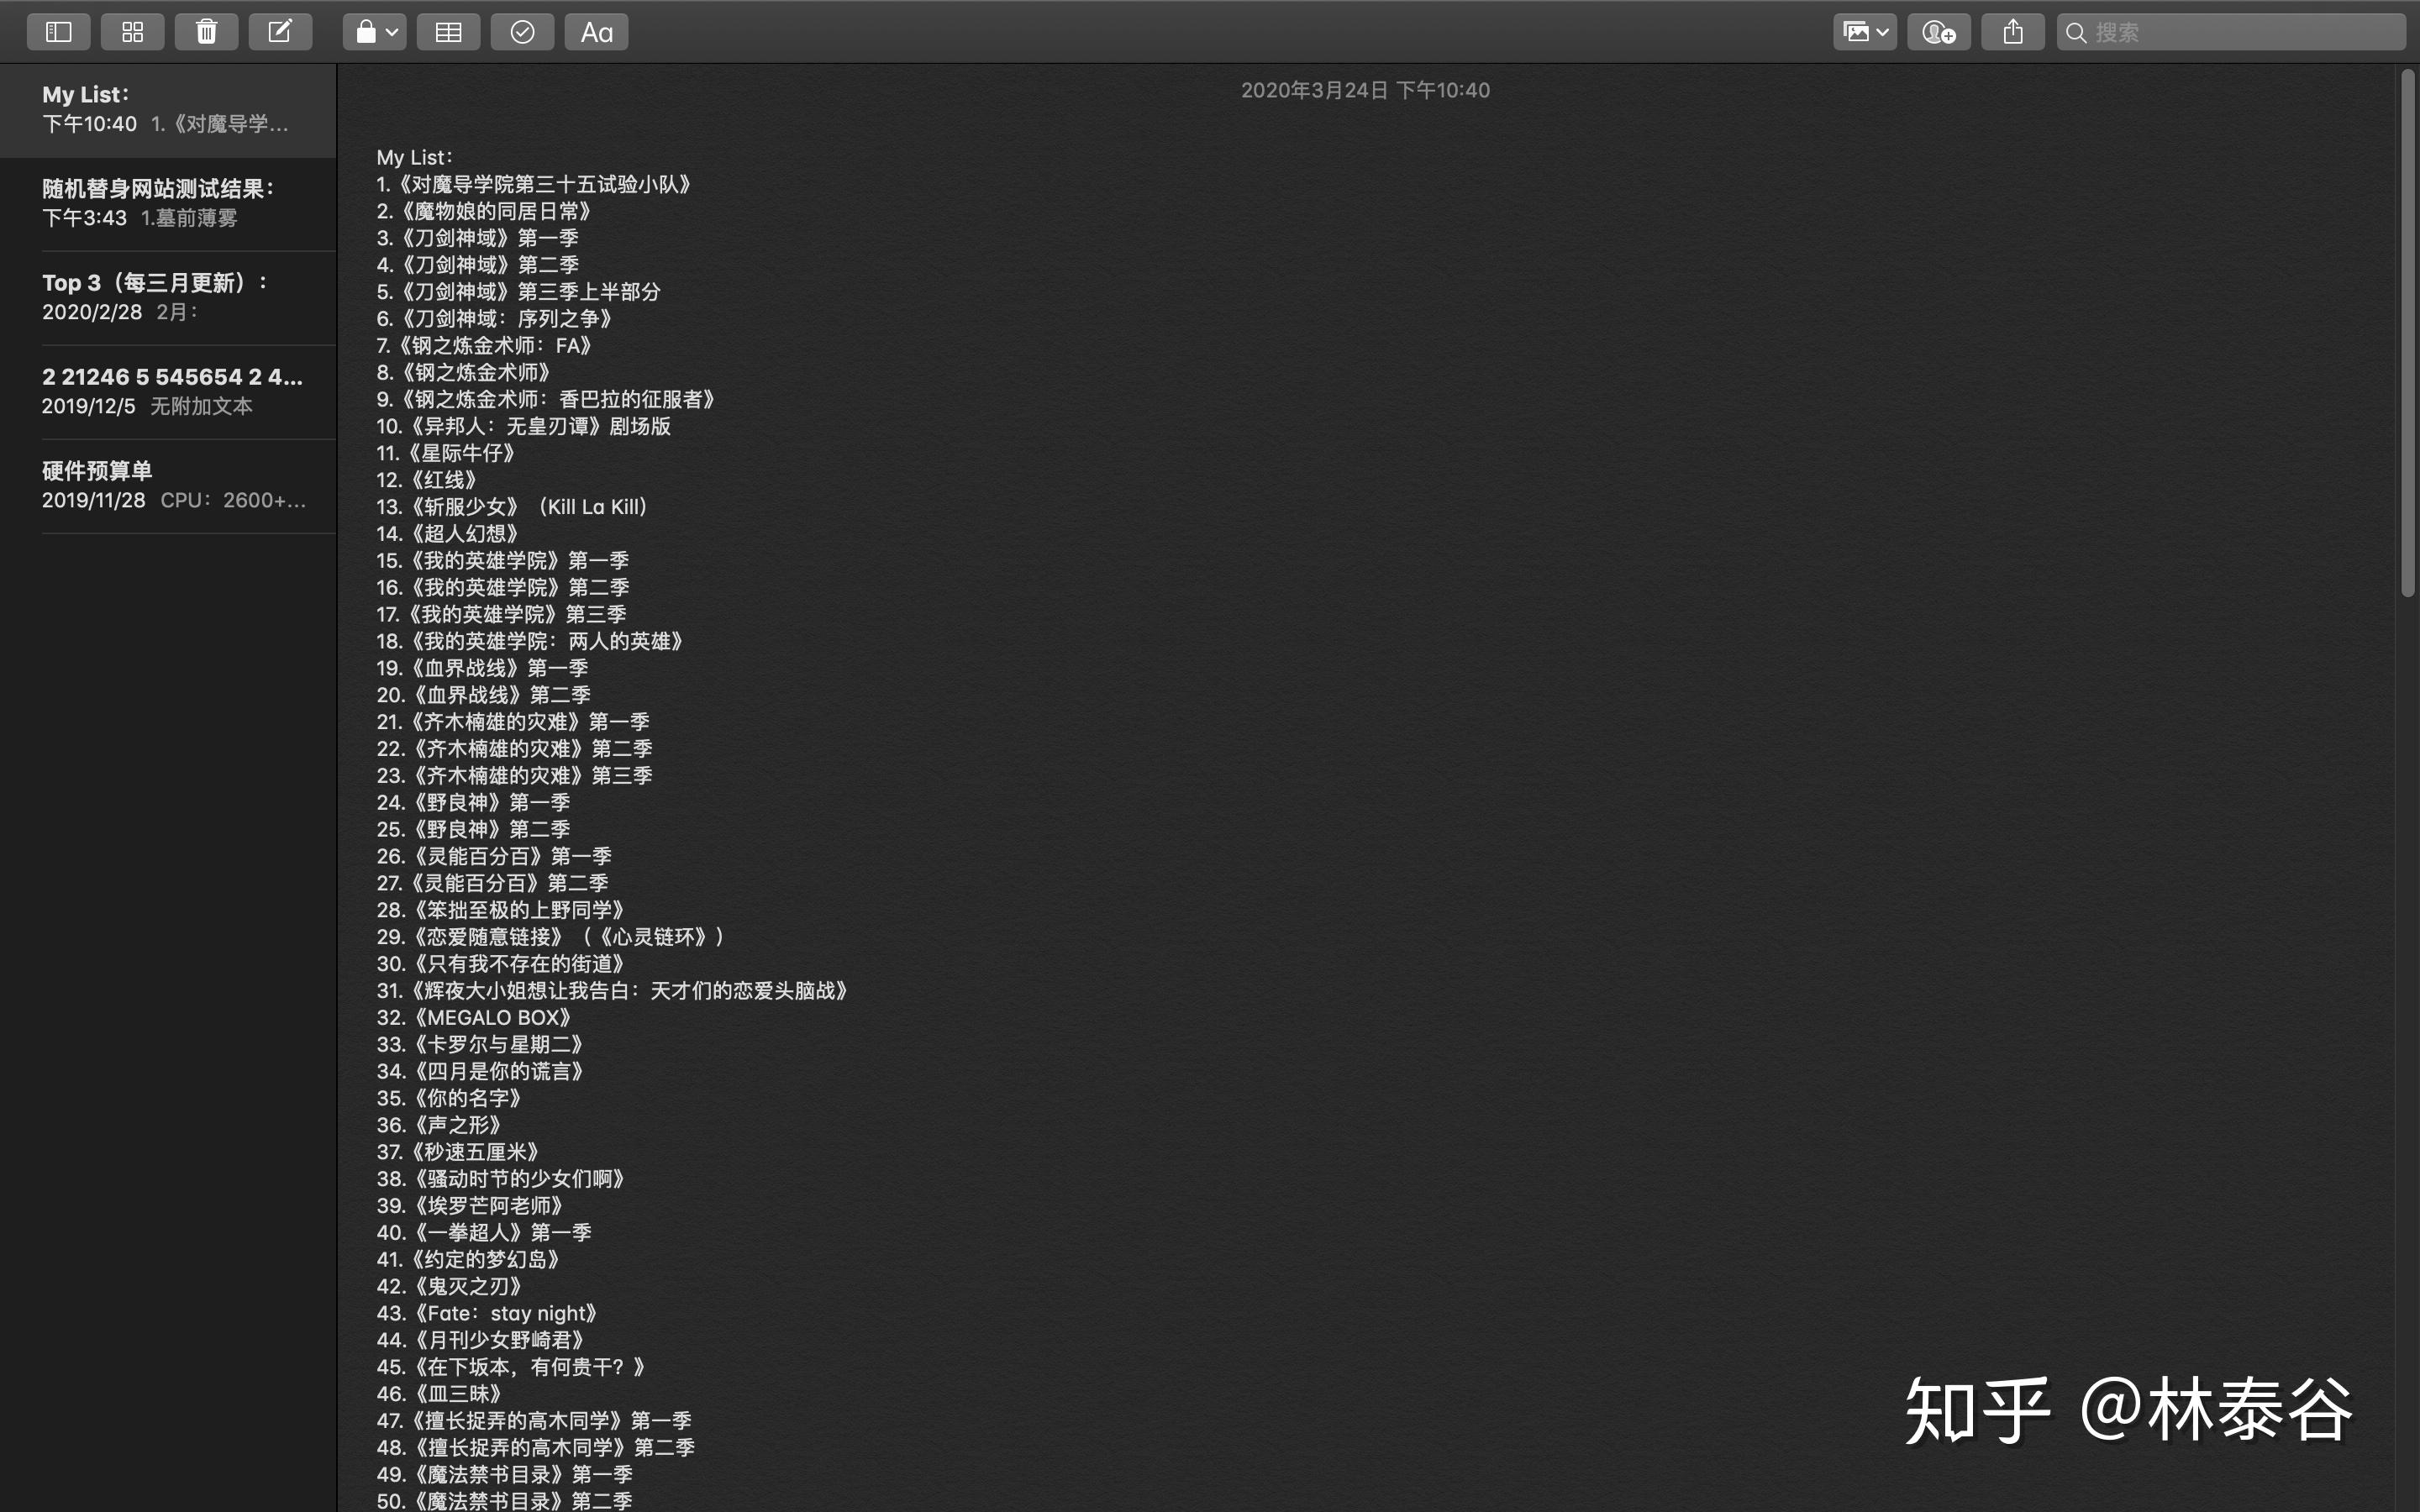Click line 1.《对魔导学院第三十五试验小队》
The width and height of the screenshot is (2420, 1512).
[x=535, y=184]
